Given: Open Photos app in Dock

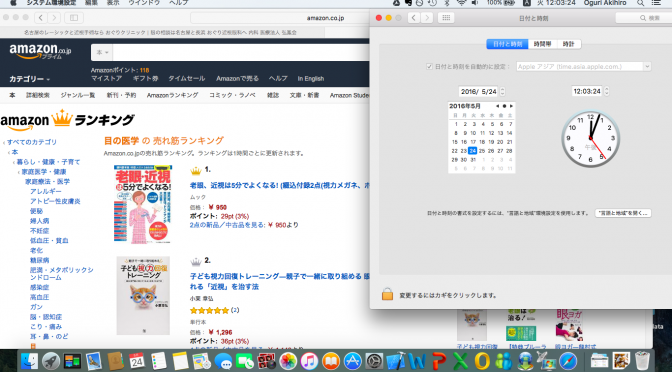Looking at the screenshot, I should point(288,361).
